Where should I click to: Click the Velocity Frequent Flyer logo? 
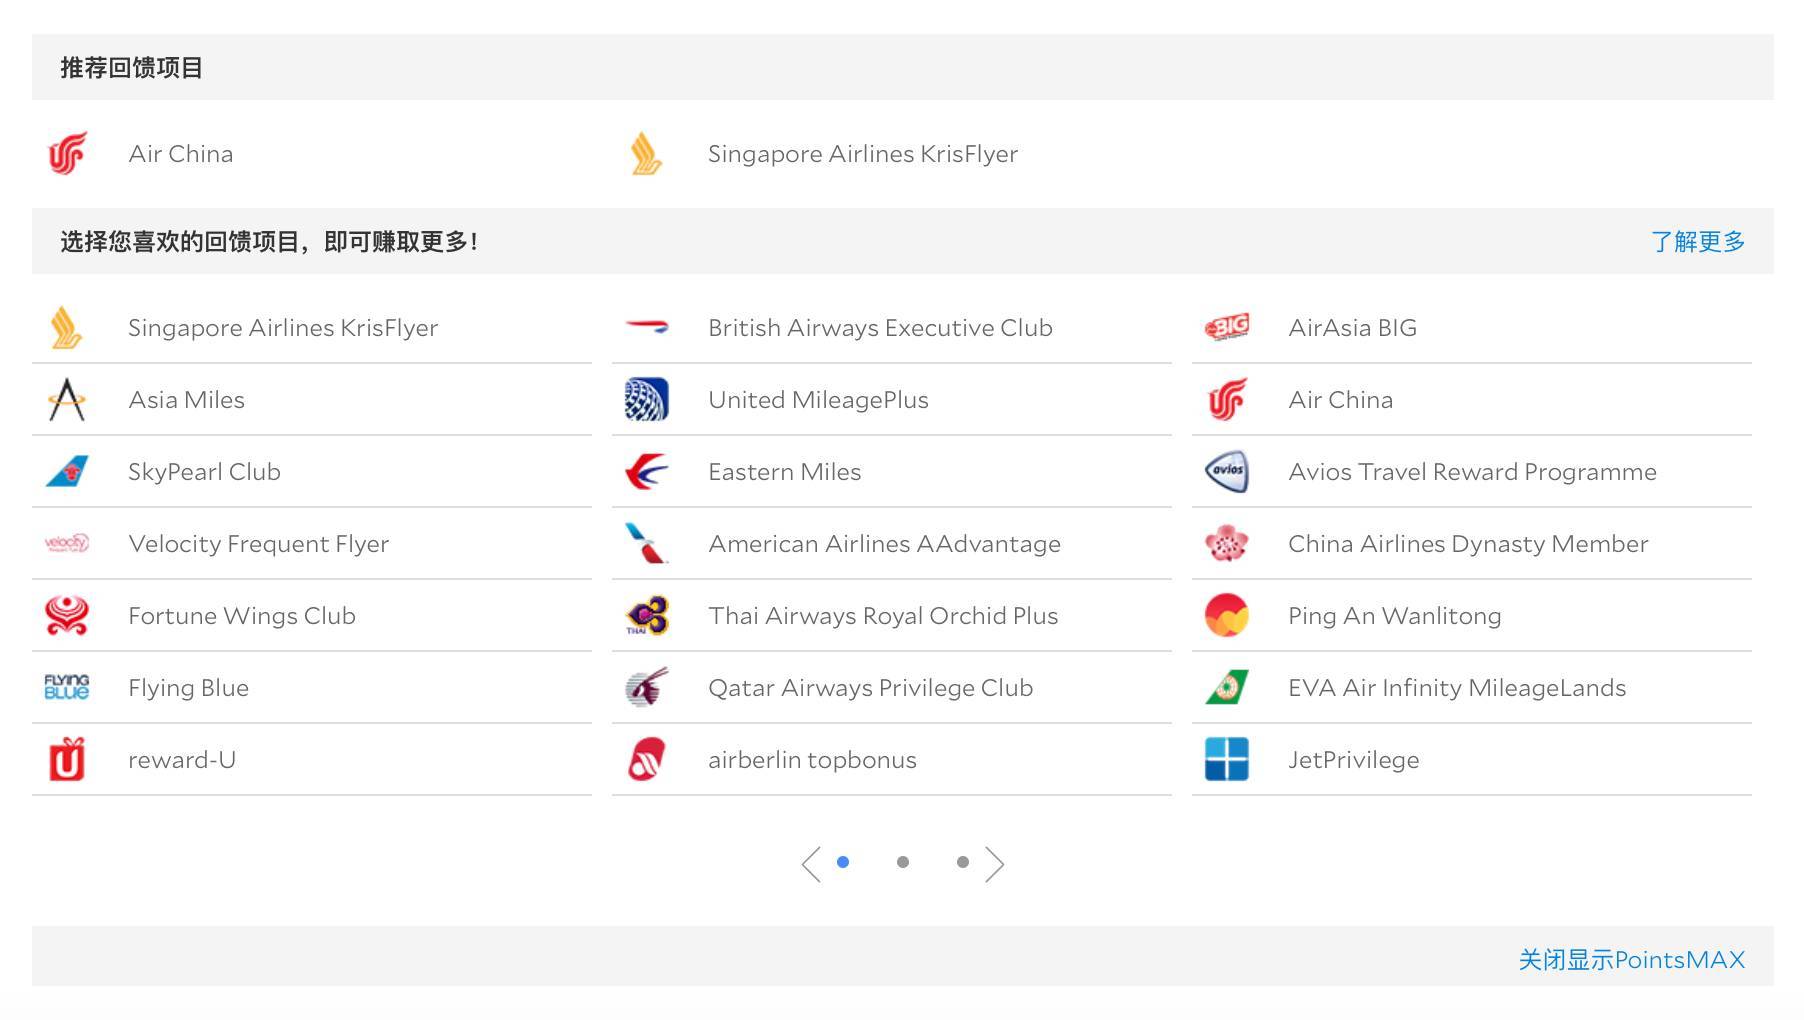[67, 544]
